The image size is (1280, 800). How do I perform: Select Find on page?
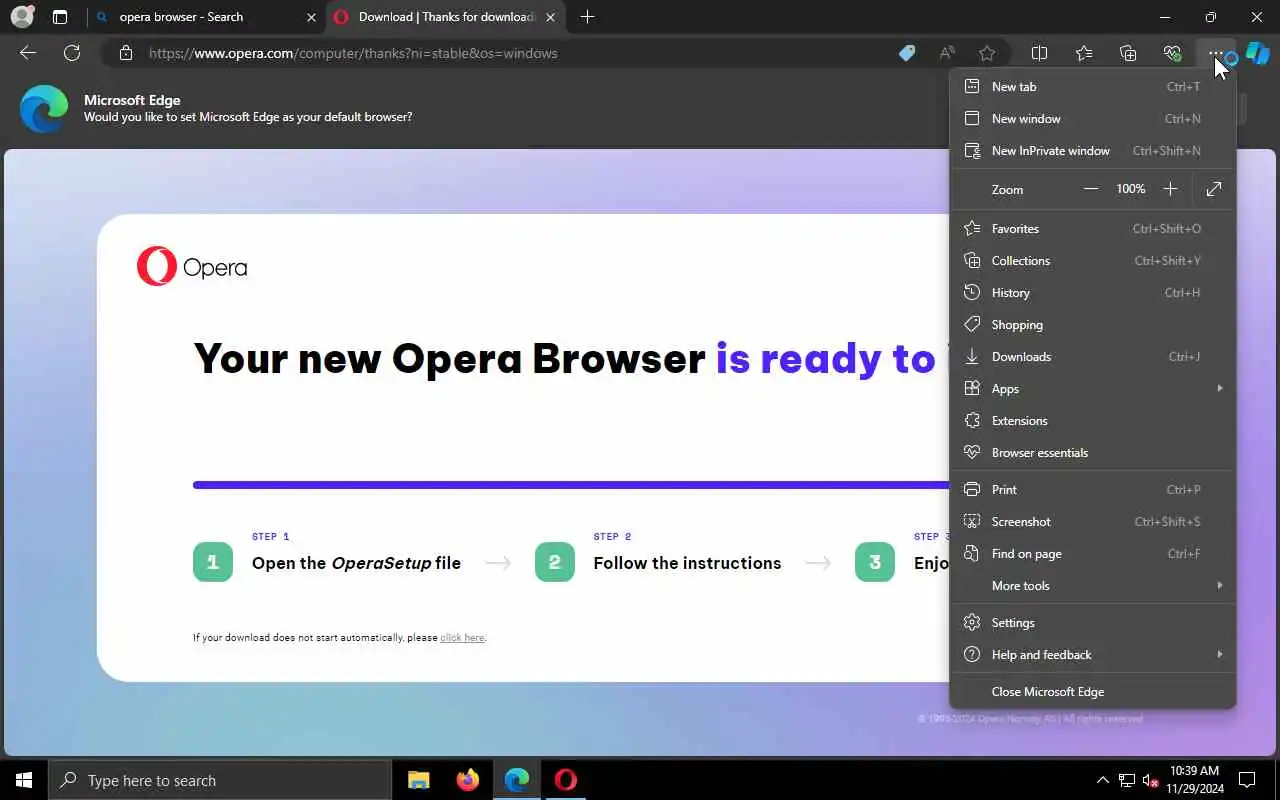(x=1092, y=554)
